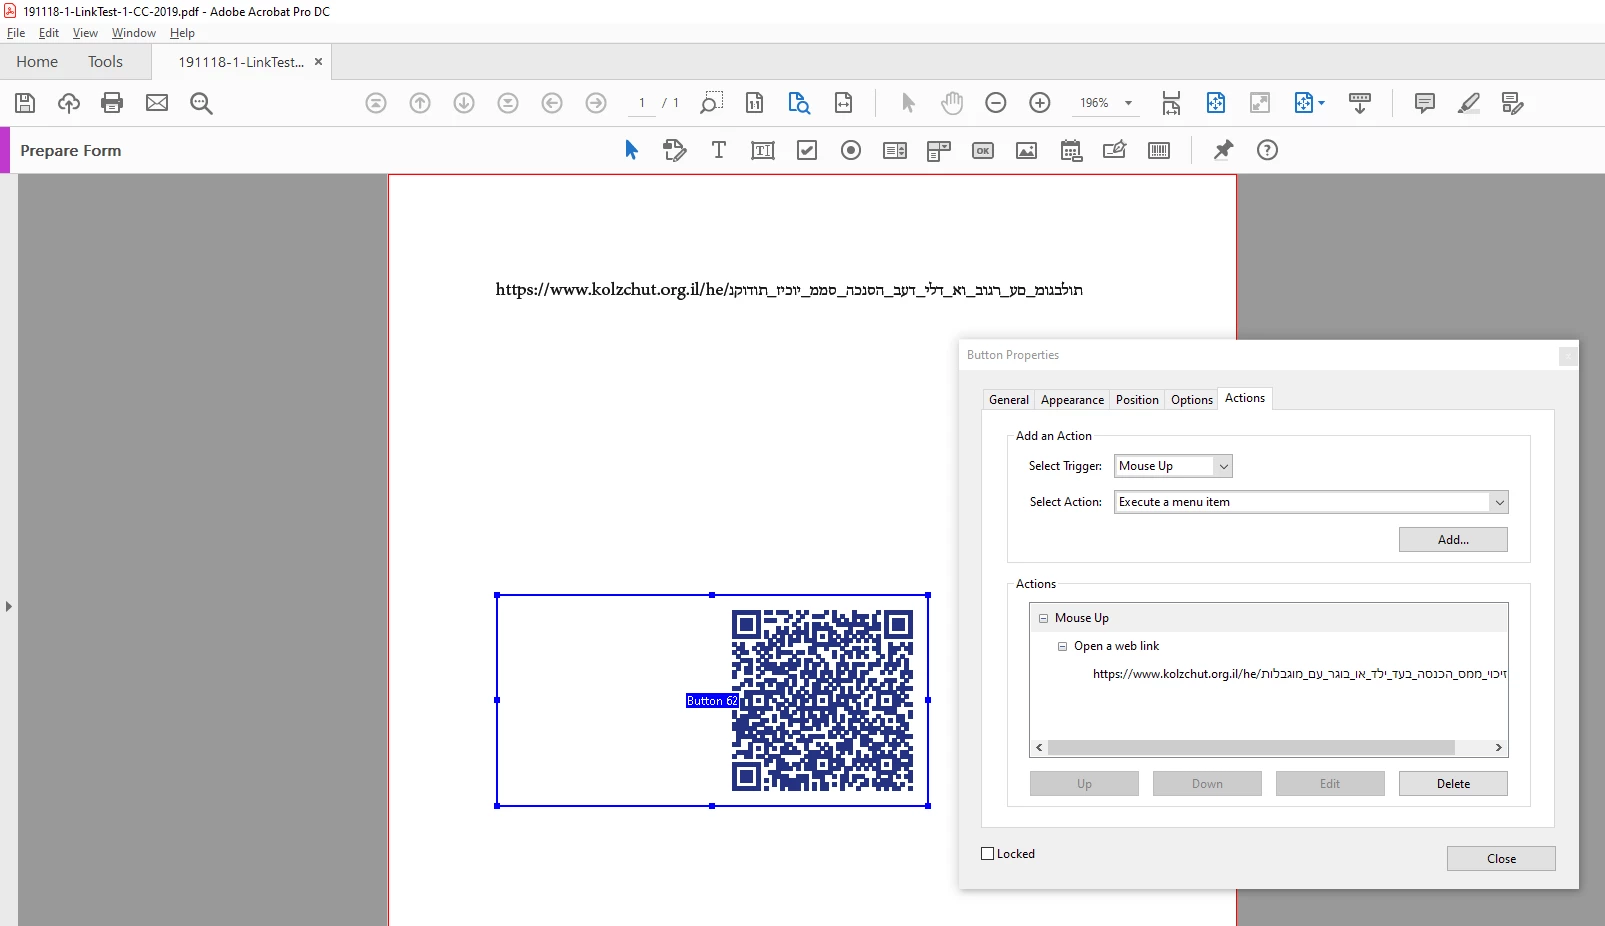Toggle the Locked checkbox

pos(988,854)
